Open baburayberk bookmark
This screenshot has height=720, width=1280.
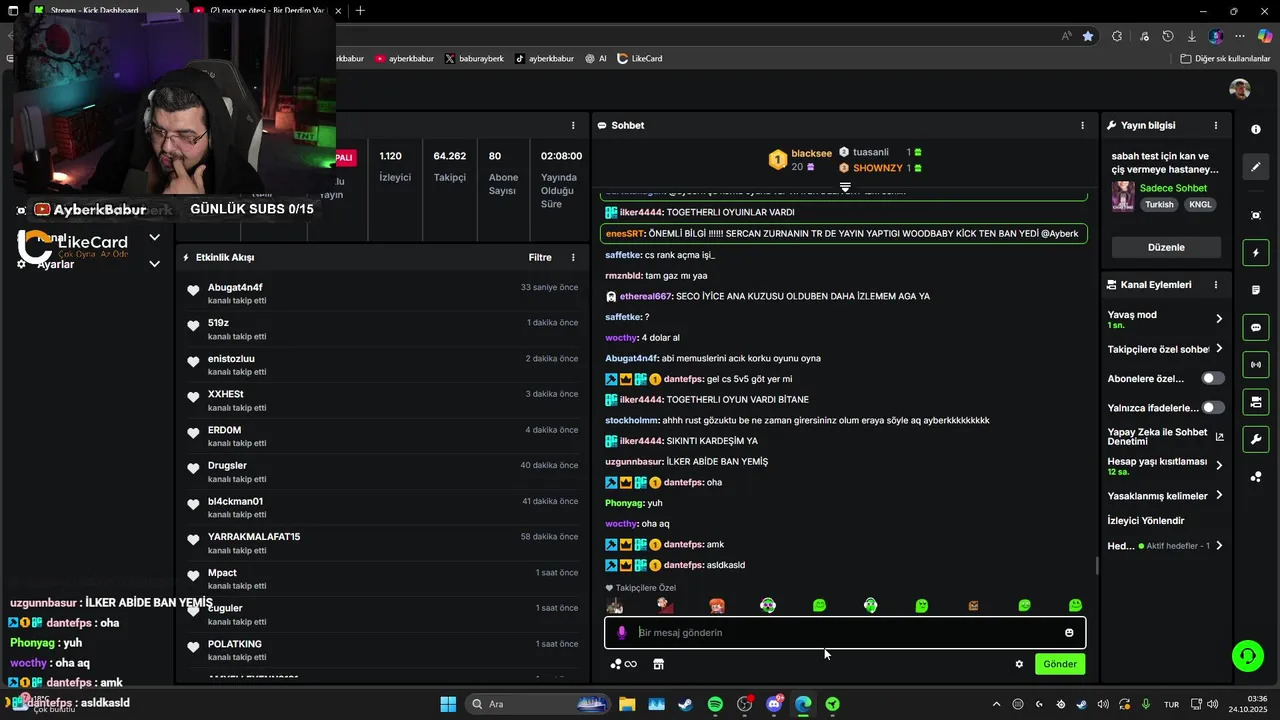pyautogui.click(x=474, y=58)
